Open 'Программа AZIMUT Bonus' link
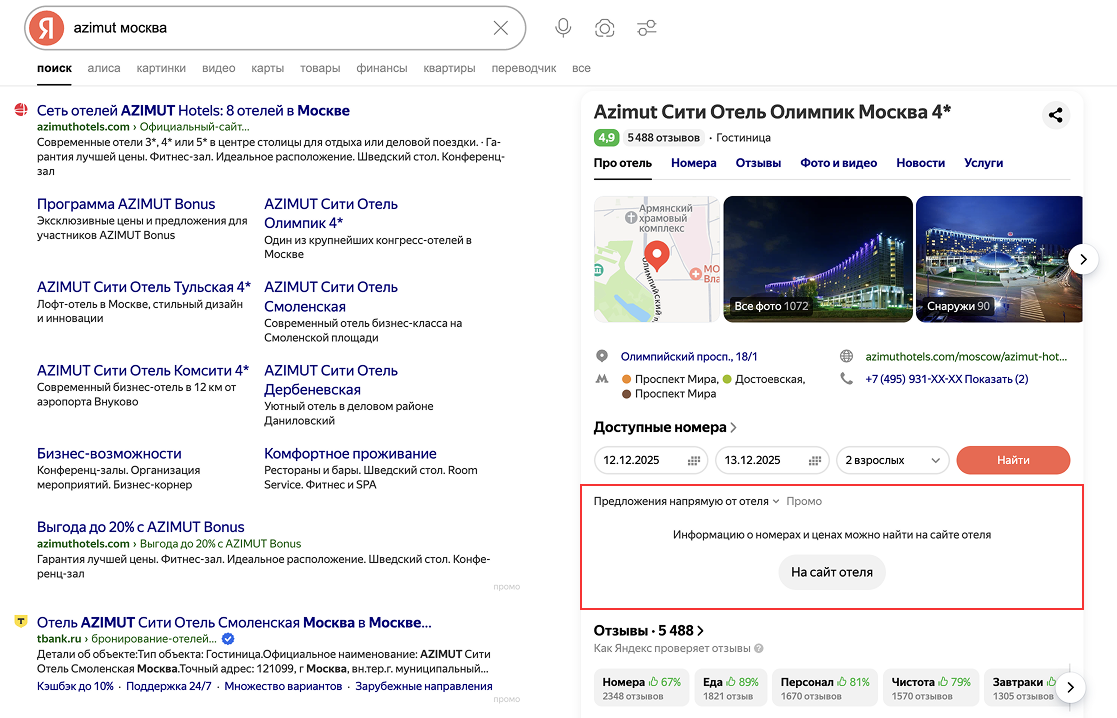 126,204
